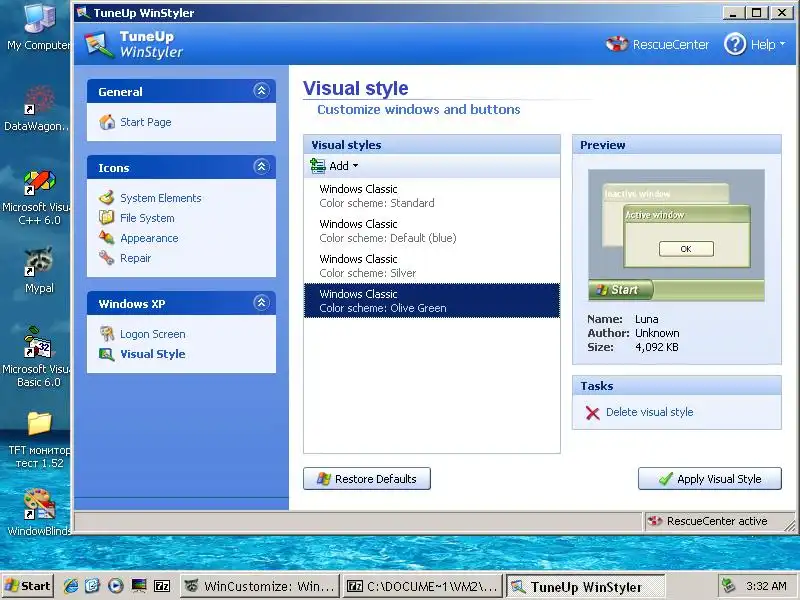This screenshot has height=600, width=800.
Task: Open the Logon Screen link
Action: 153,334
